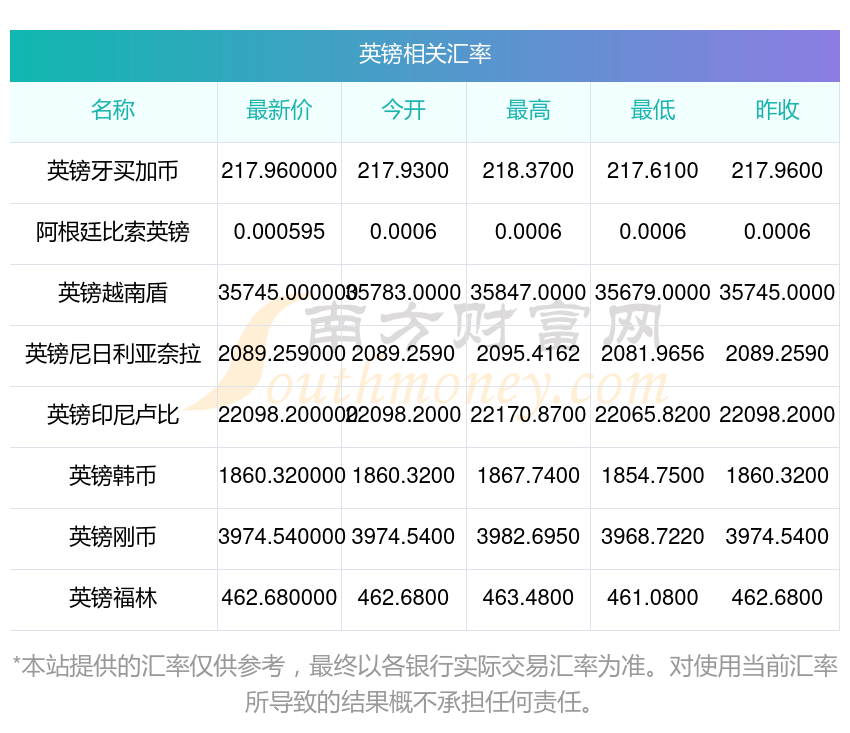Viewport: 850px width, 733px height.
Task: Click high value 22170.8700
Action: click(x=528, y=415)
